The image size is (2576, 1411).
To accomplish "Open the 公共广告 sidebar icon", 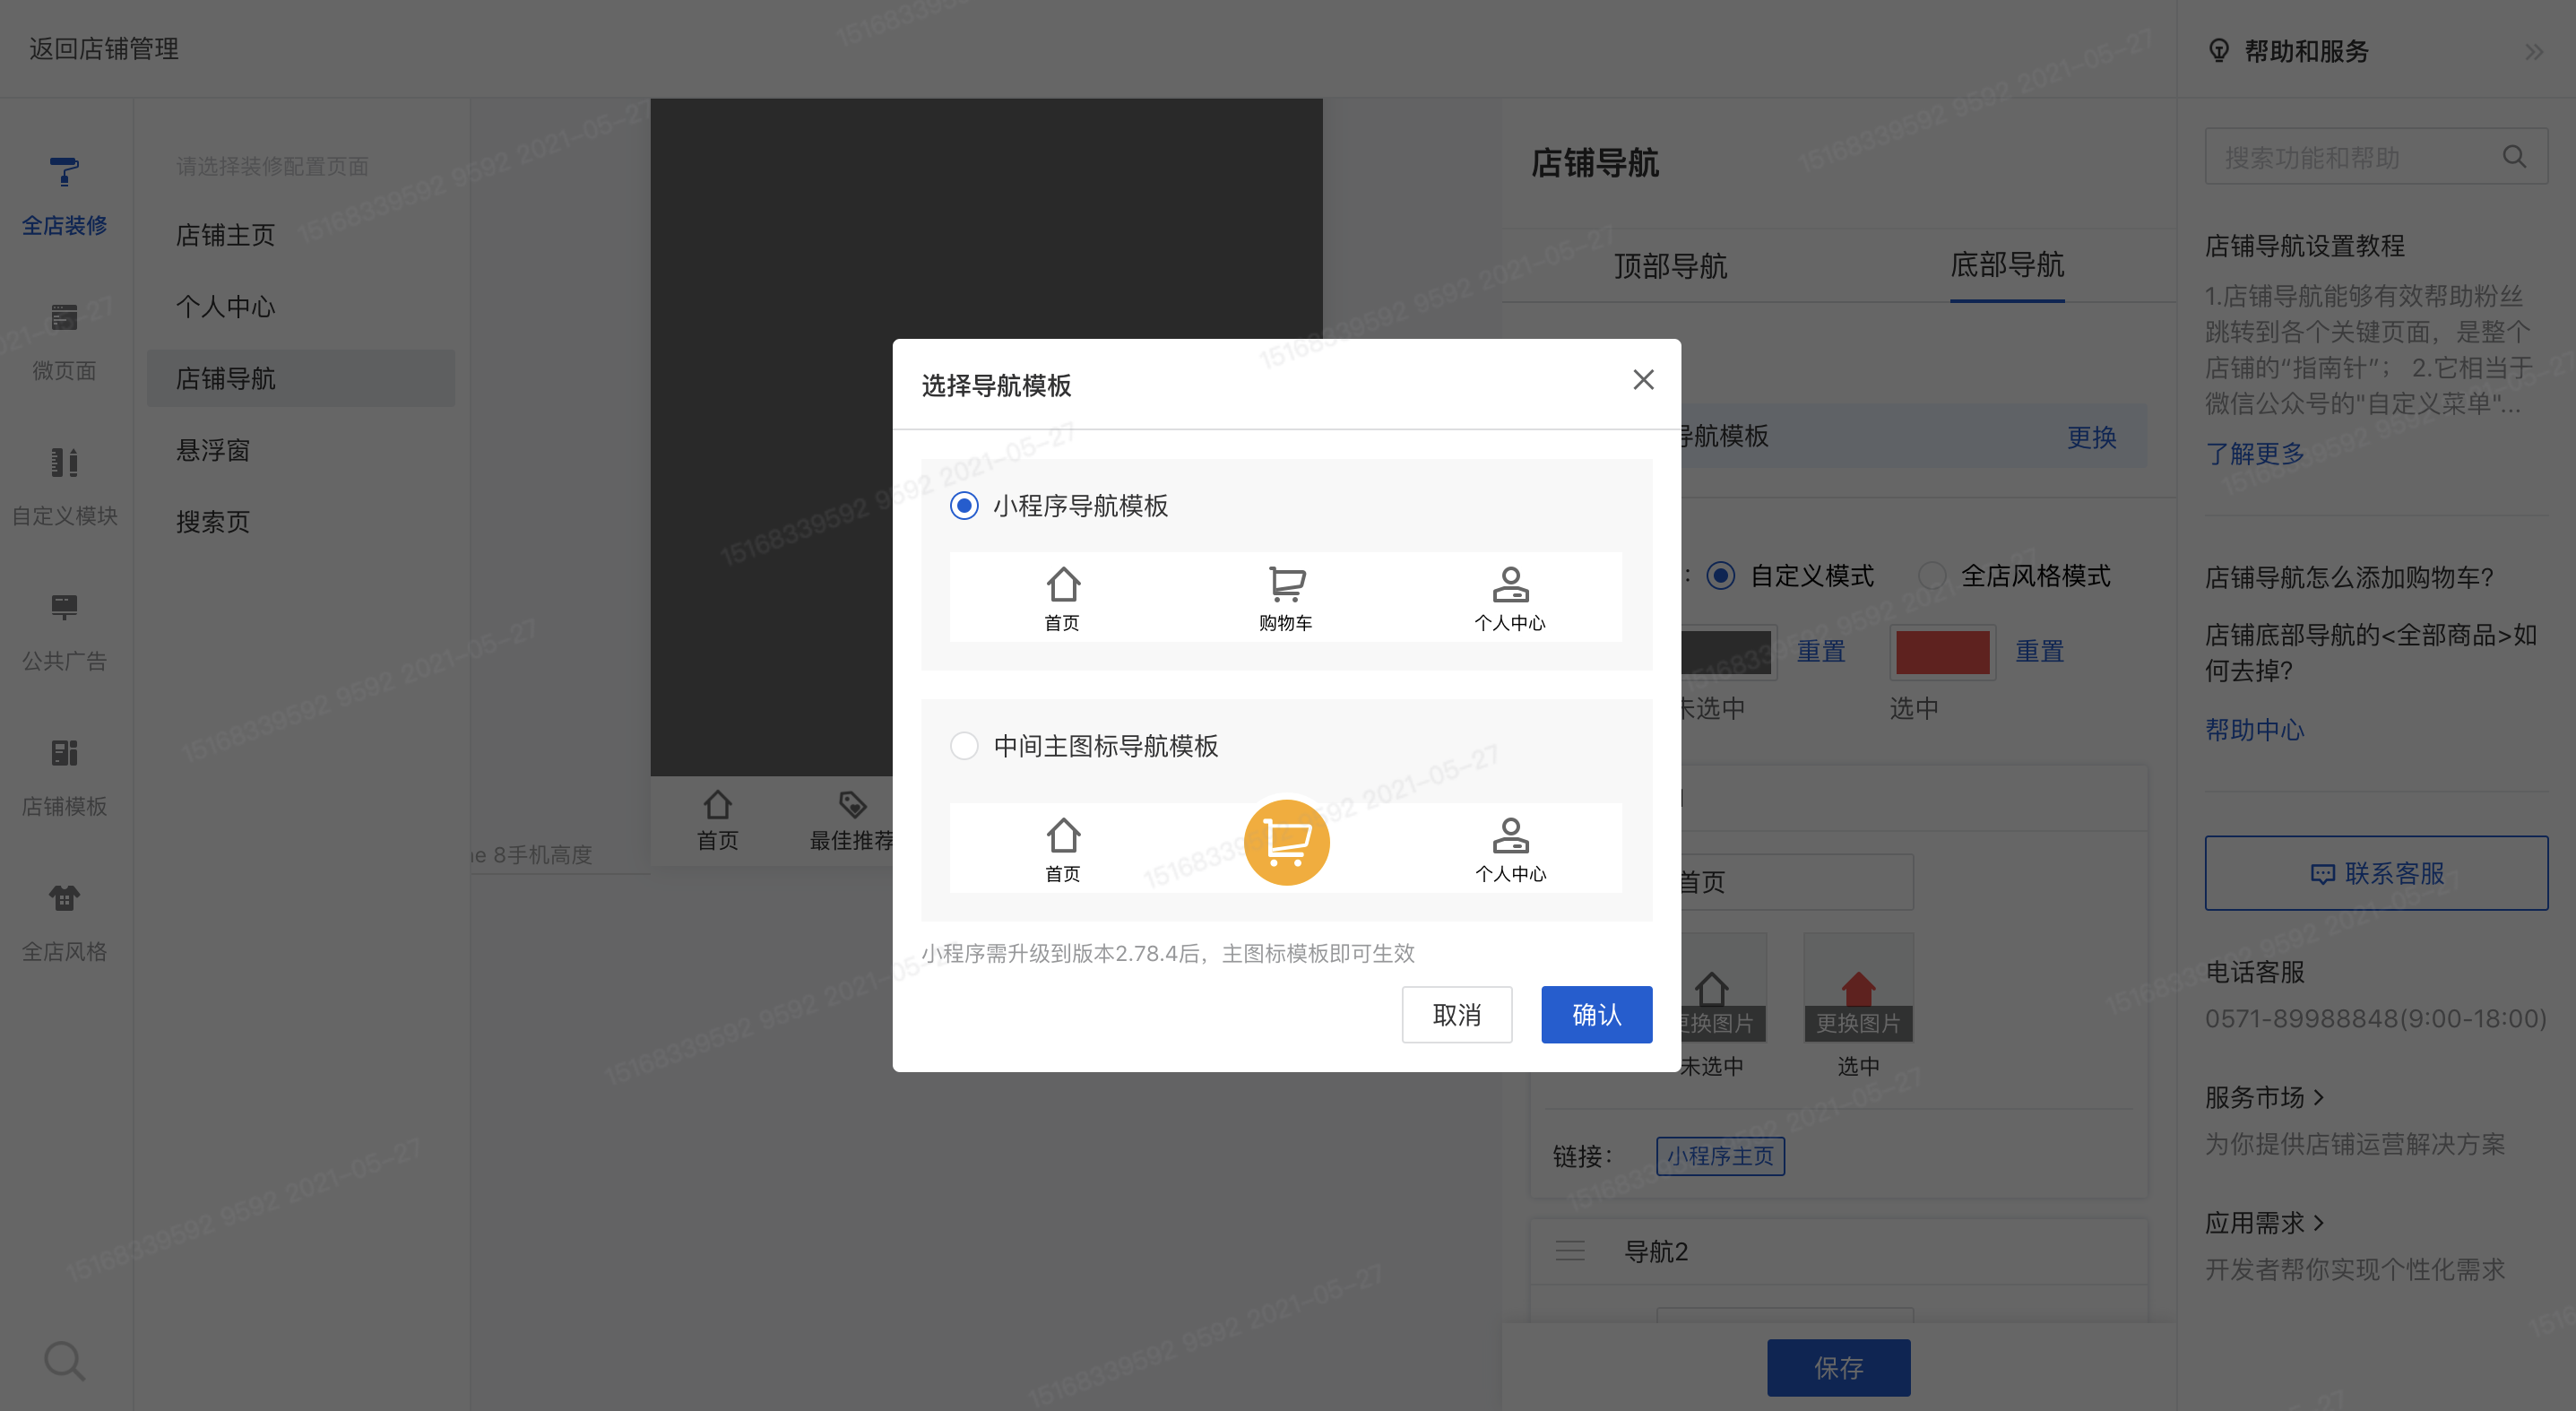I will click(64, 607).
